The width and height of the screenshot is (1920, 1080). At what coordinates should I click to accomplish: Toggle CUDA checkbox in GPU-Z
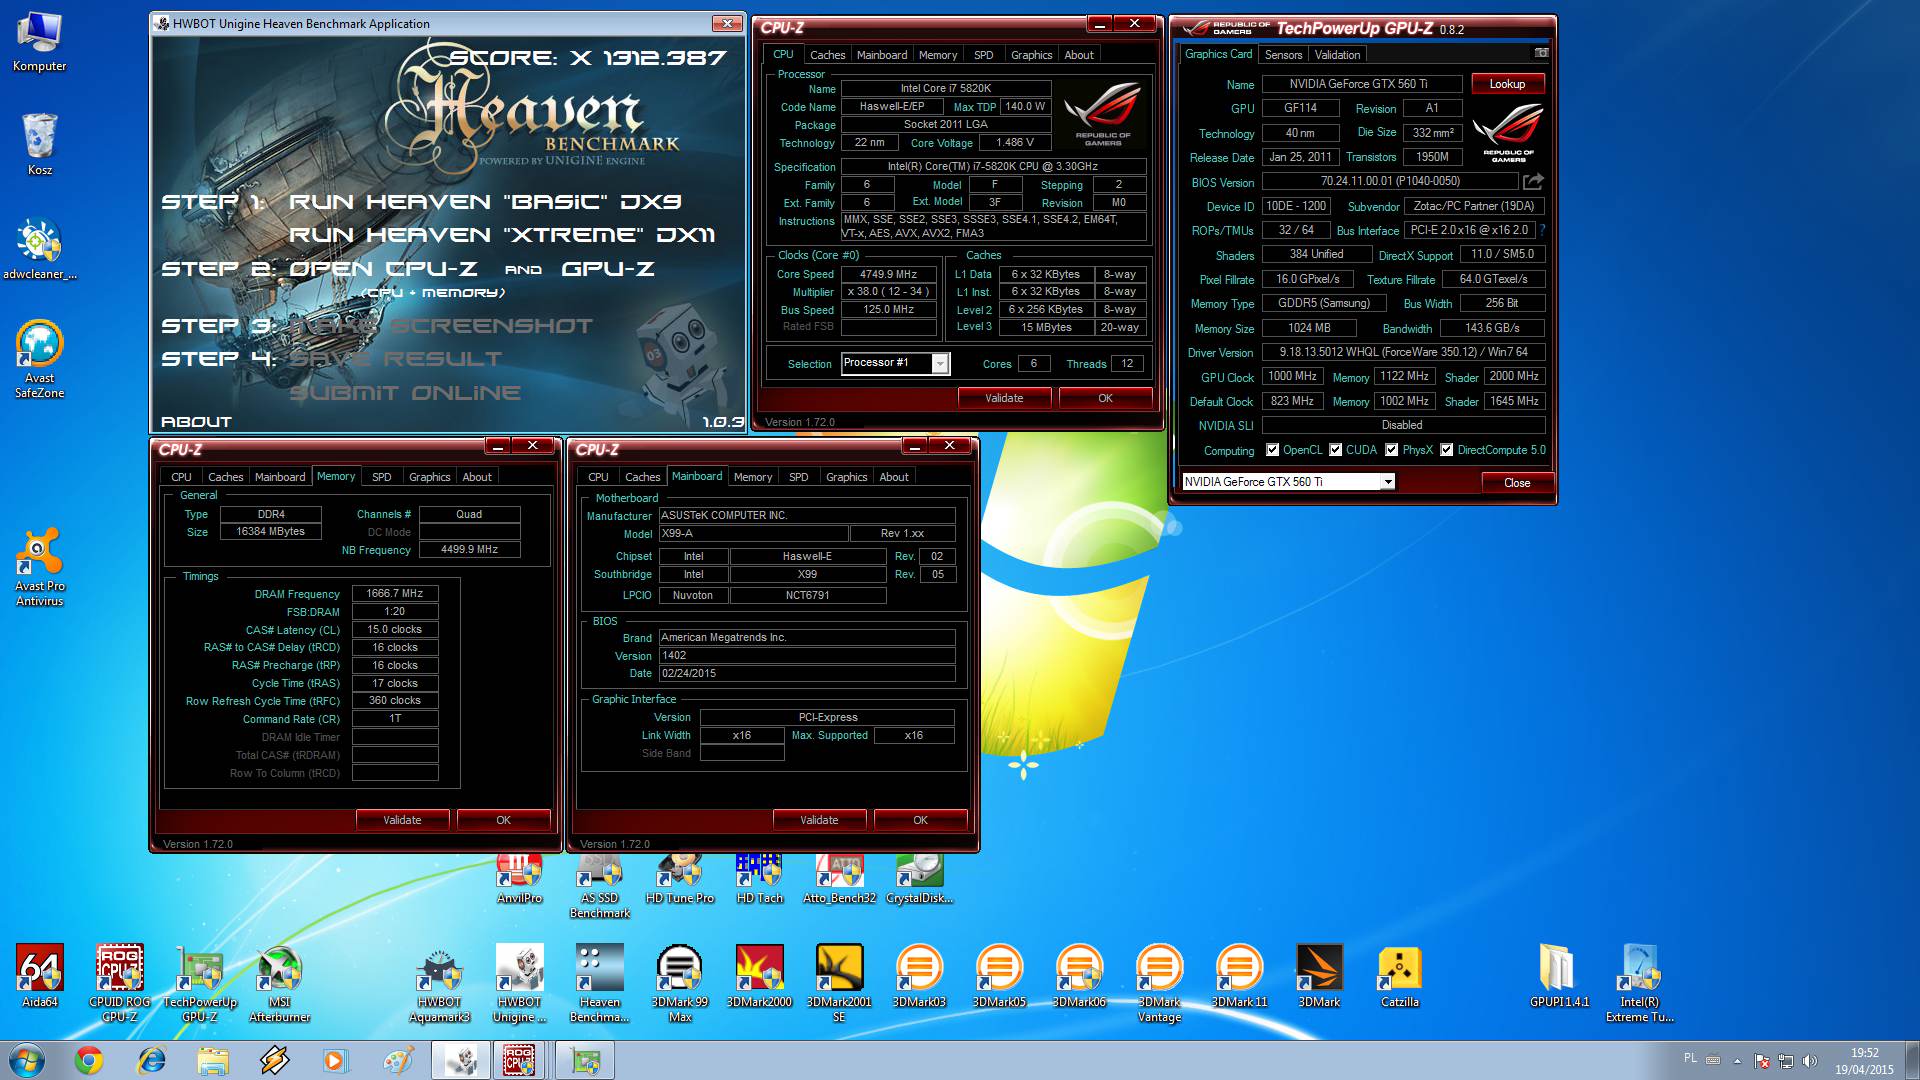coord(1335,450)
